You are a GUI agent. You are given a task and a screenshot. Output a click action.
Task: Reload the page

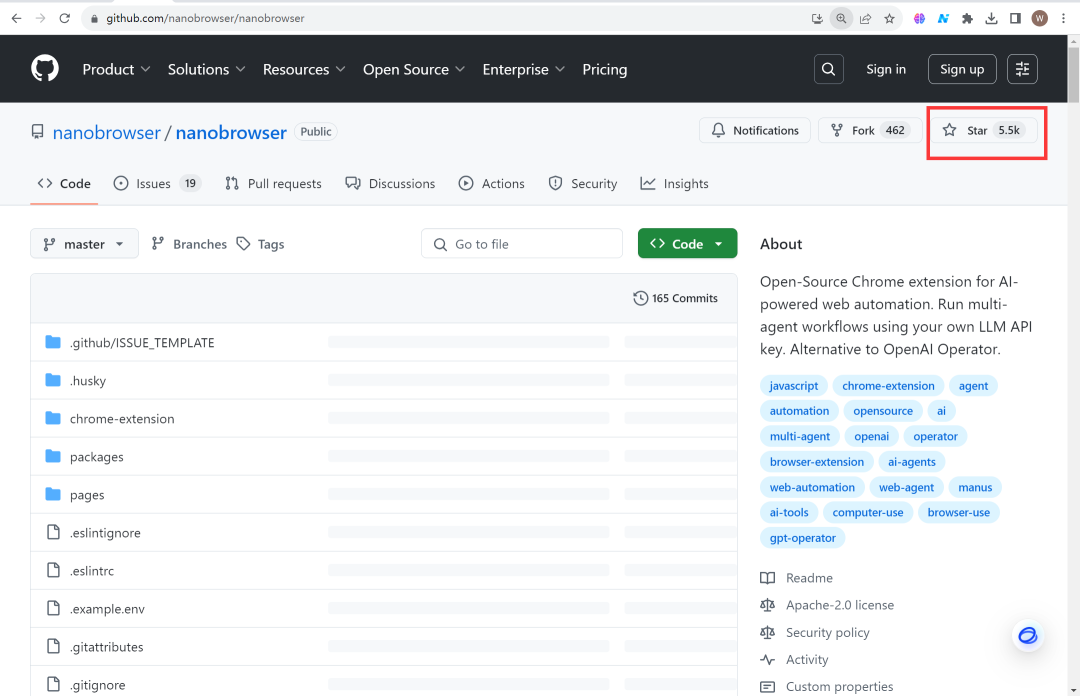coord(65,18)
